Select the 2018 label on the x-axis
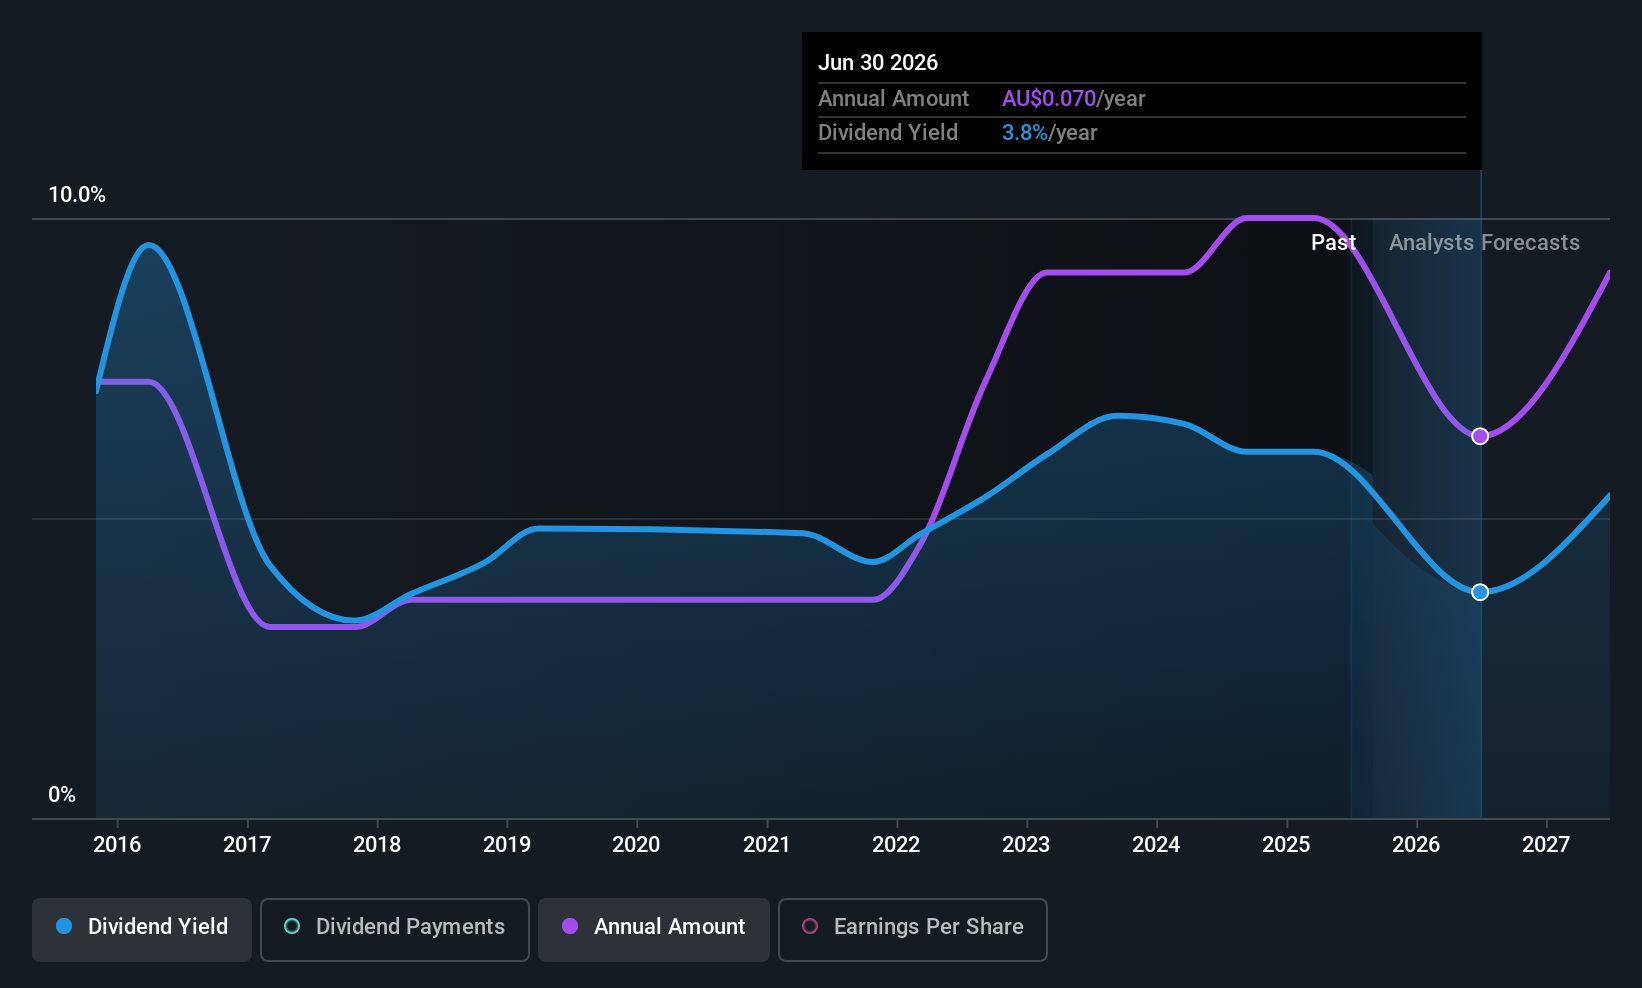The width and height of the screenshot is (1642, 988). coord(377,844)
